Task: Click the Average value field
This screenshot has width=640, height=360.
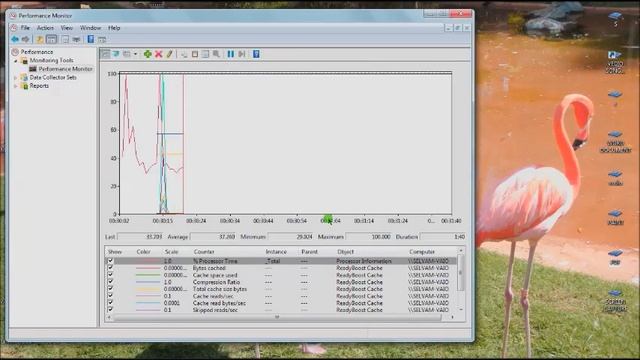Action: tap(213, 237)
